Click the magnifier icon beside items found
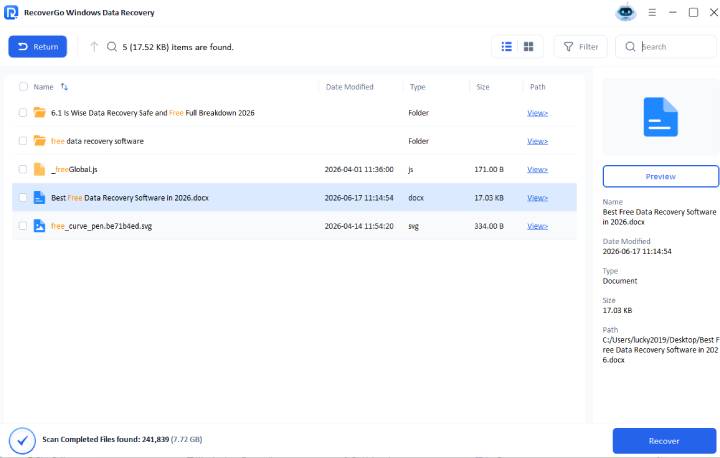The image size is (720, 458). click(x=112, y=47)
